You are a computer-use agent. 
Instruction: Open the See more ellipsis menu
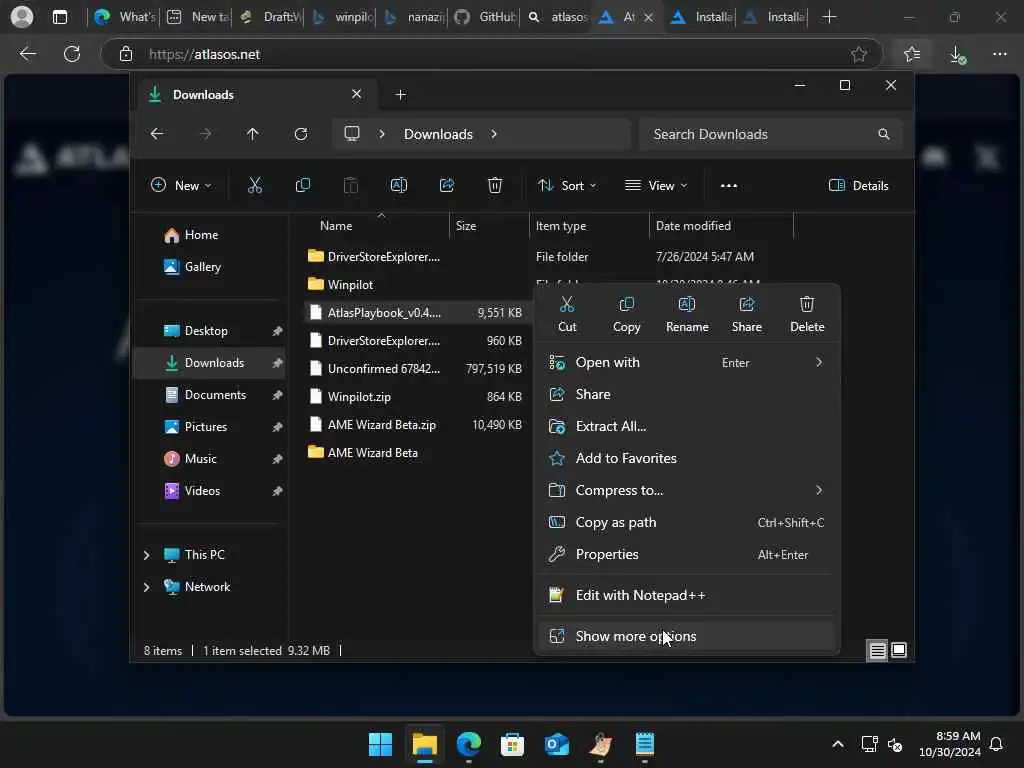coord(729,185)
